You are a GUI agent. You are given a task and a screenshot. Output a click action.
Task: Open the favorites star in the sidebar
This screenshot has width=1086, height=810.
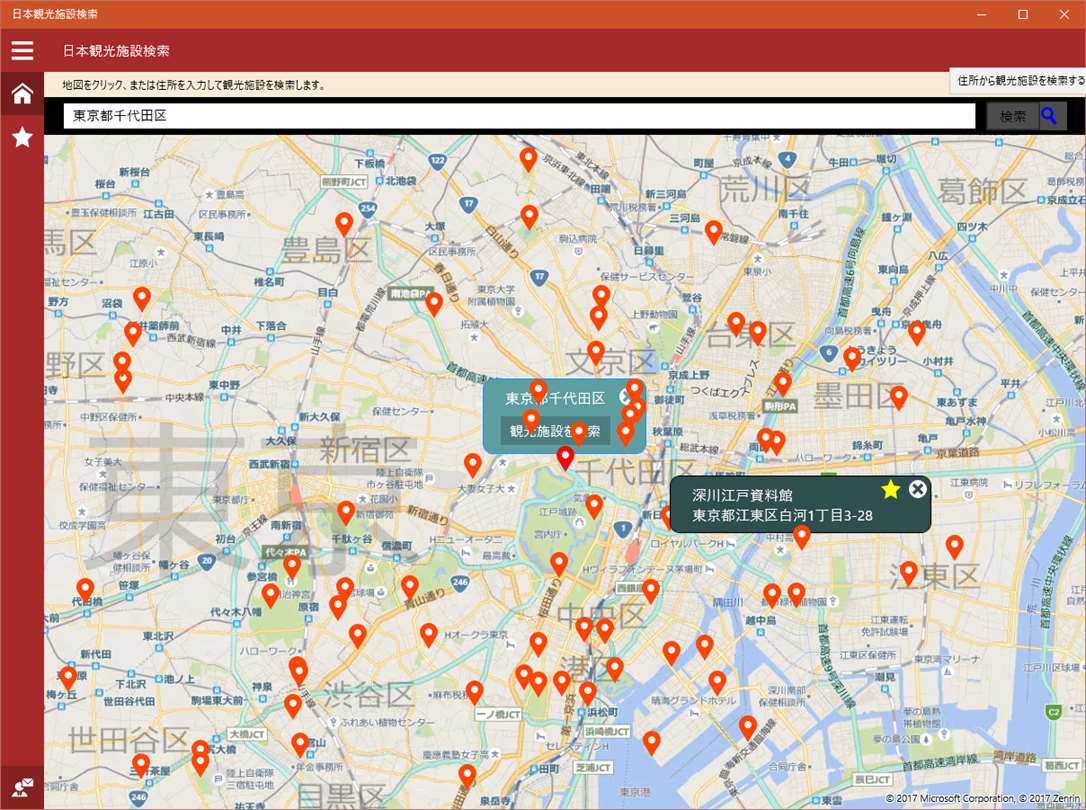[22, 137]
